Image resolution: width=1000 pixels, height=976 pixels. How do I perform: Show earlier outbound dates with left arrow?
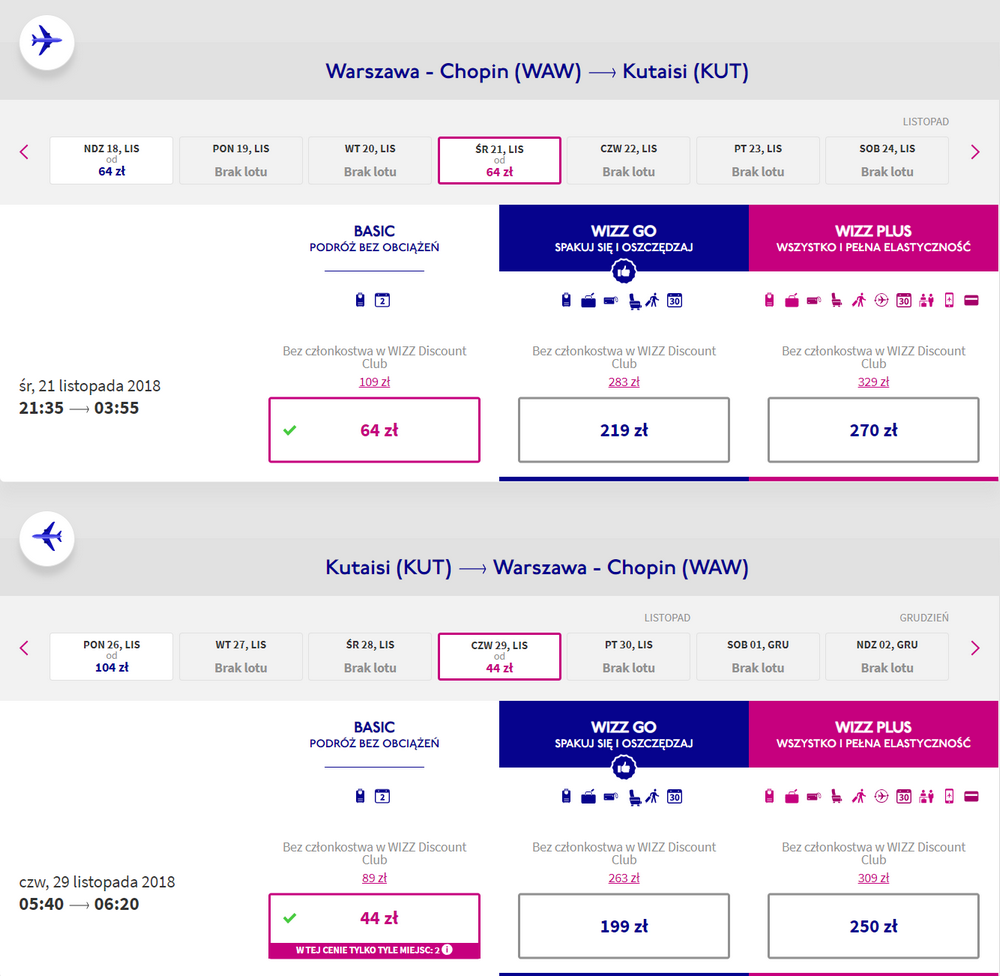(24, 152)
